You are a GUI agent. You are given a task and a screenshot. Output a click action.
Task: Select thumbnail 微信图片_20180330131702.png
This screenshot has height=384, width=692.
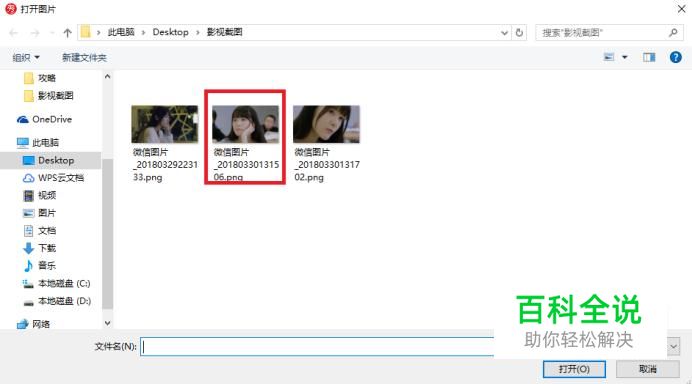[327, 143]
